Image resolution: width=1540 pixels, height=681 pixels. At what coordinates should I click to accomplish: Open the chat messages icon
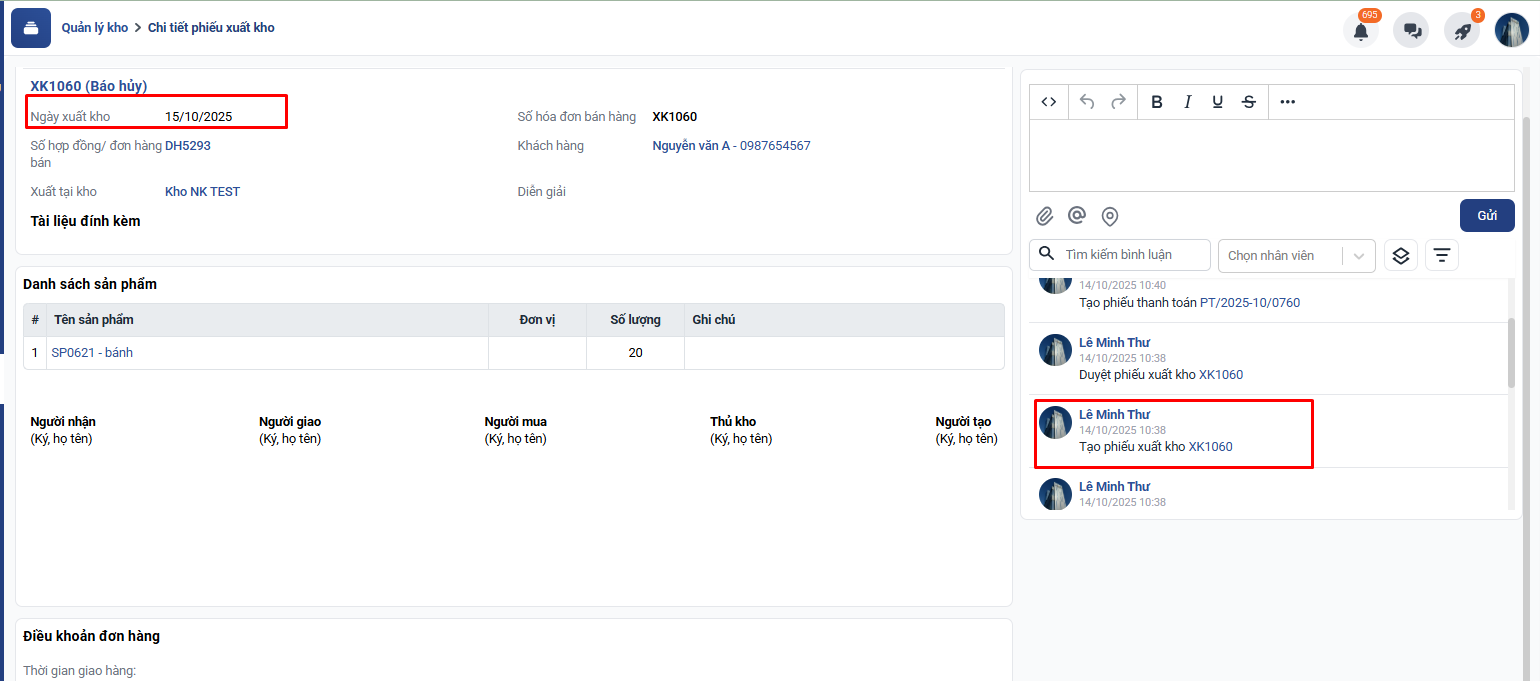click(x=1412, y=31)
